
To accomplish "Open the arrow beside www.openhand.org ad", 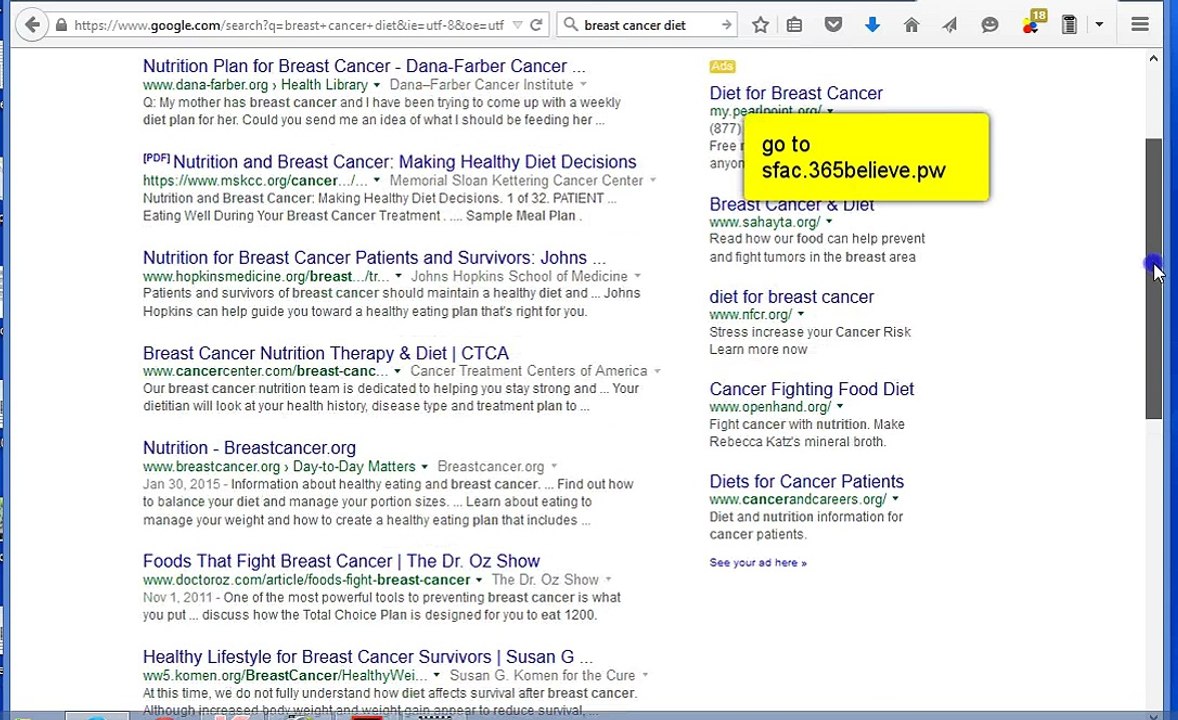I will coord(840,407).
